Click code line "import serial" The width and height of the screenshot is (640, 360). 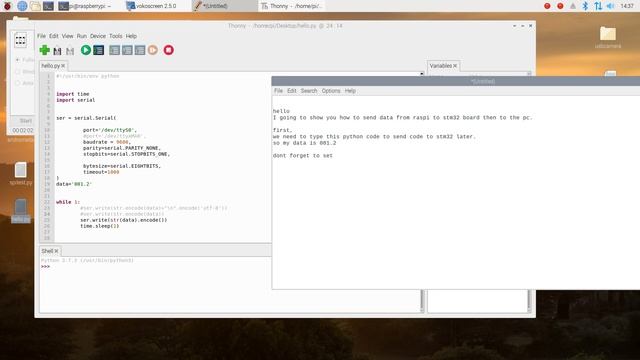tap(76, 100)
